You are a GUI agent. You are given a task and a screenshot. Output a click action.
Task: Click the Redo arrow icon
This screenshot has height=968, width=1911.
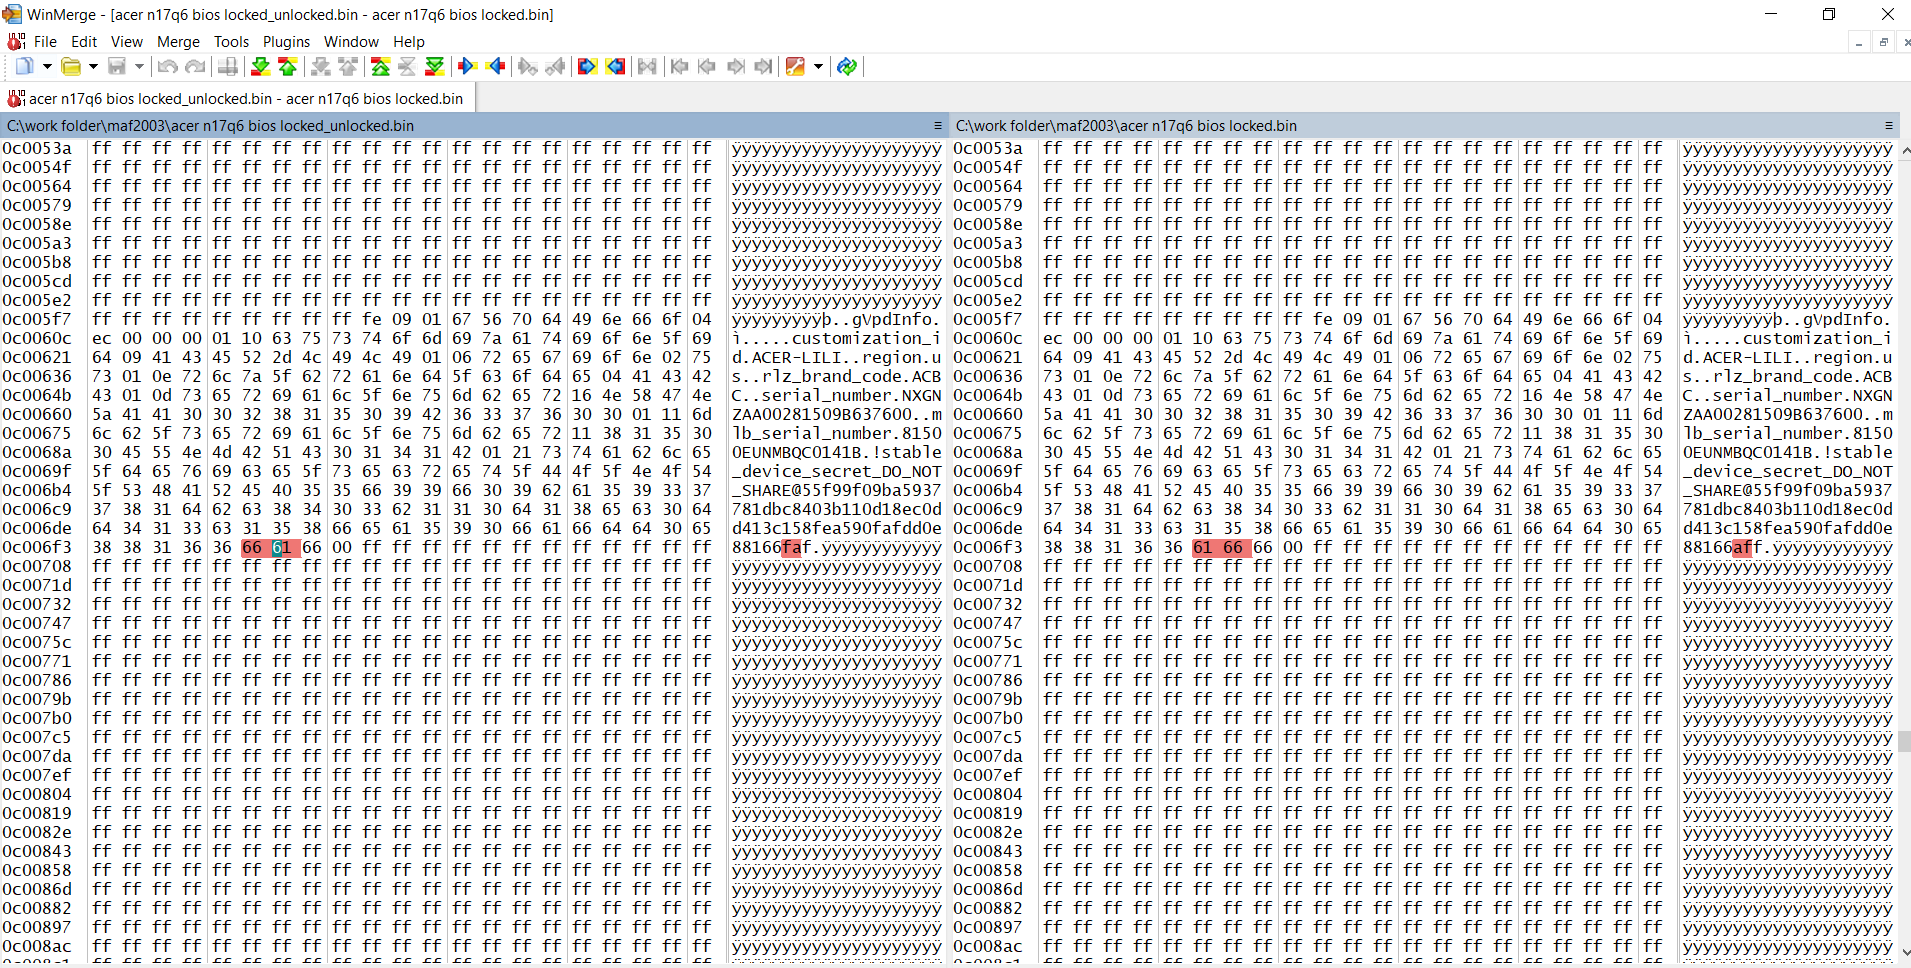(x=195, y=66)
